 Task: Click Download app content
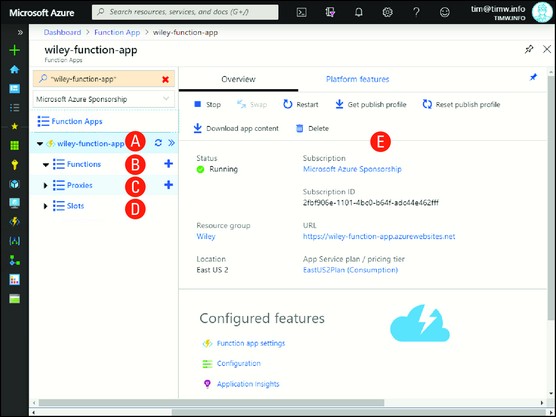click(236, 128)
